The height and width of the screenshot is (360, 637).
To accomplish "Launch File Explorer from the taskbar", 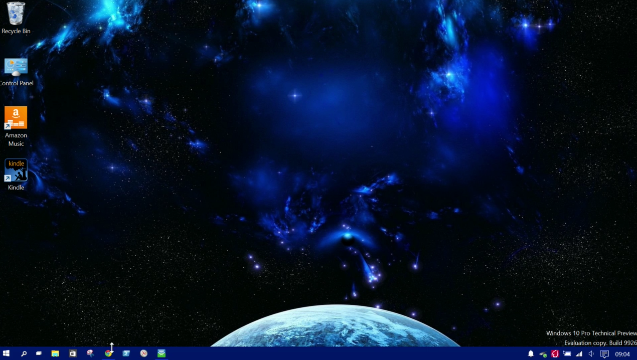I will (55, 353).
